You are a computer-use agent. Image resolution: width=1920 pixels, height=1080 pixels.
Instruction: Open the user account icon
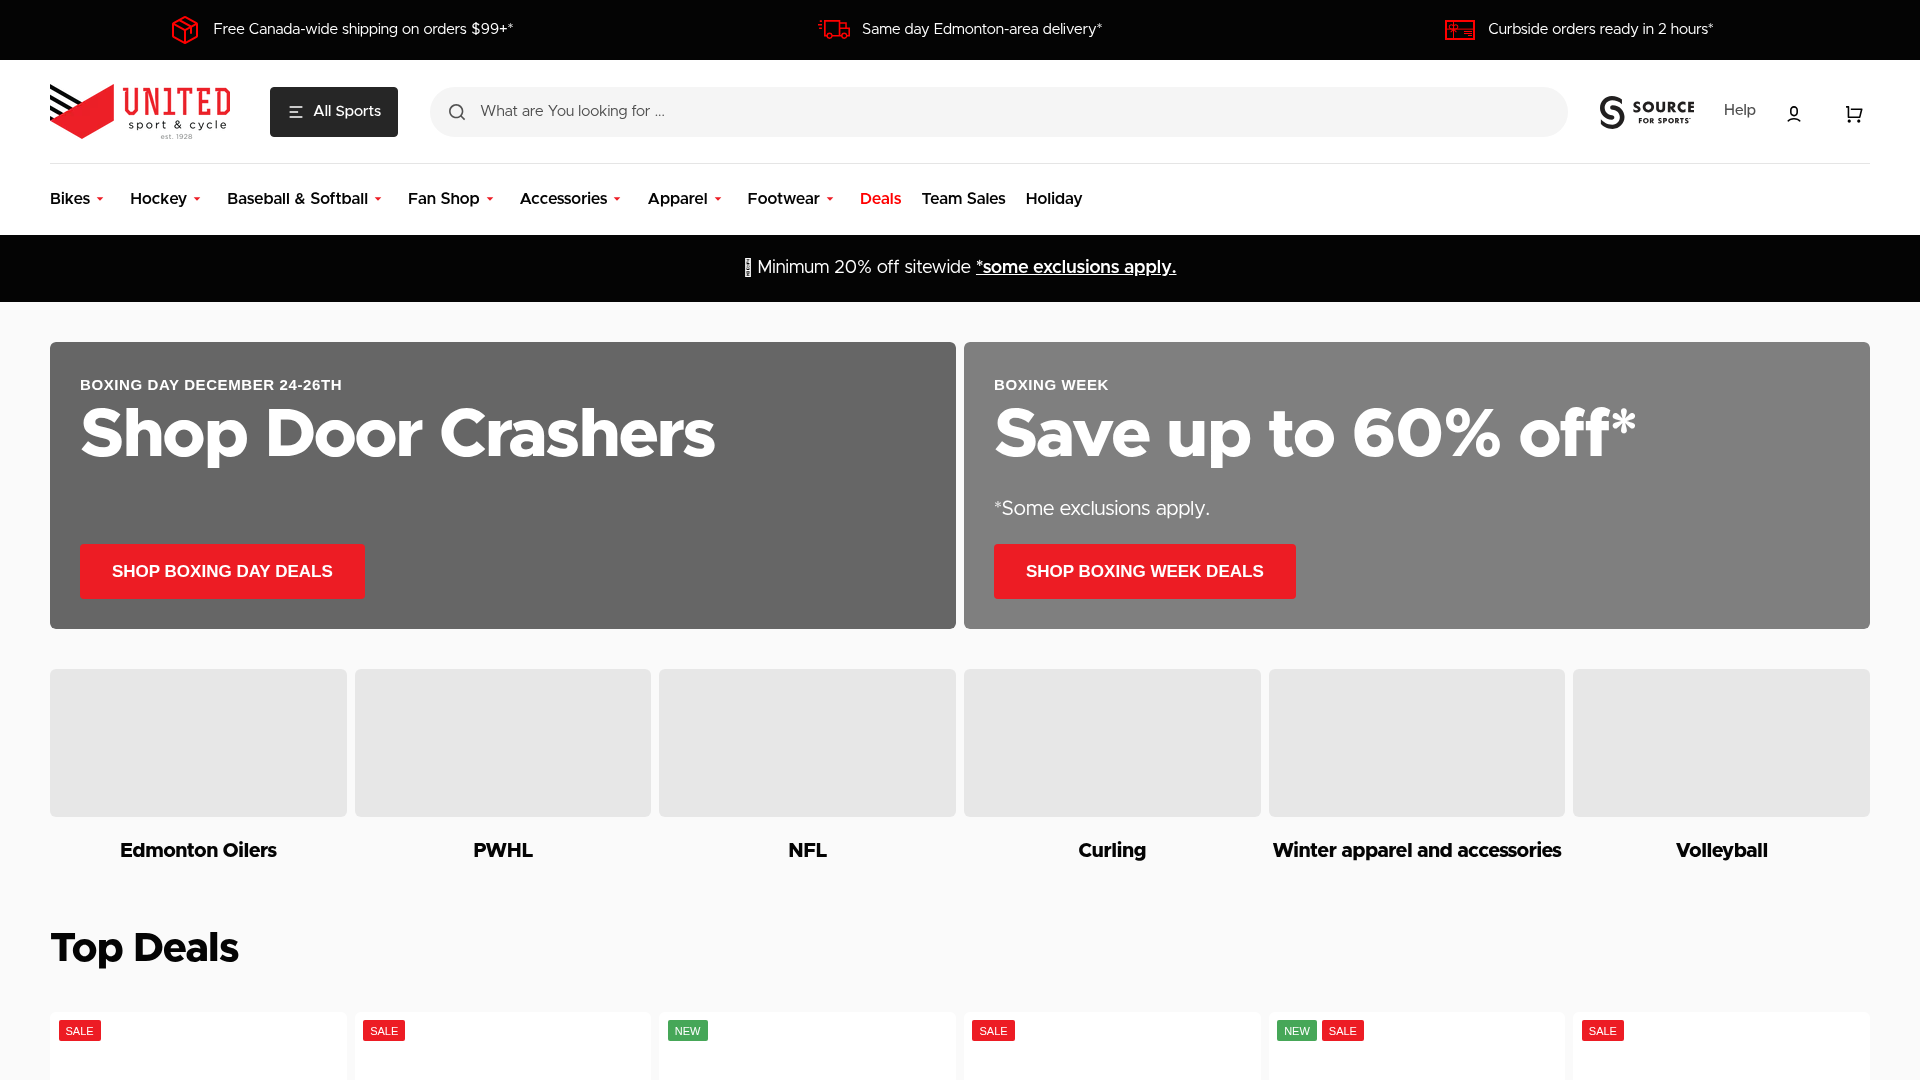coord(1794,114)
